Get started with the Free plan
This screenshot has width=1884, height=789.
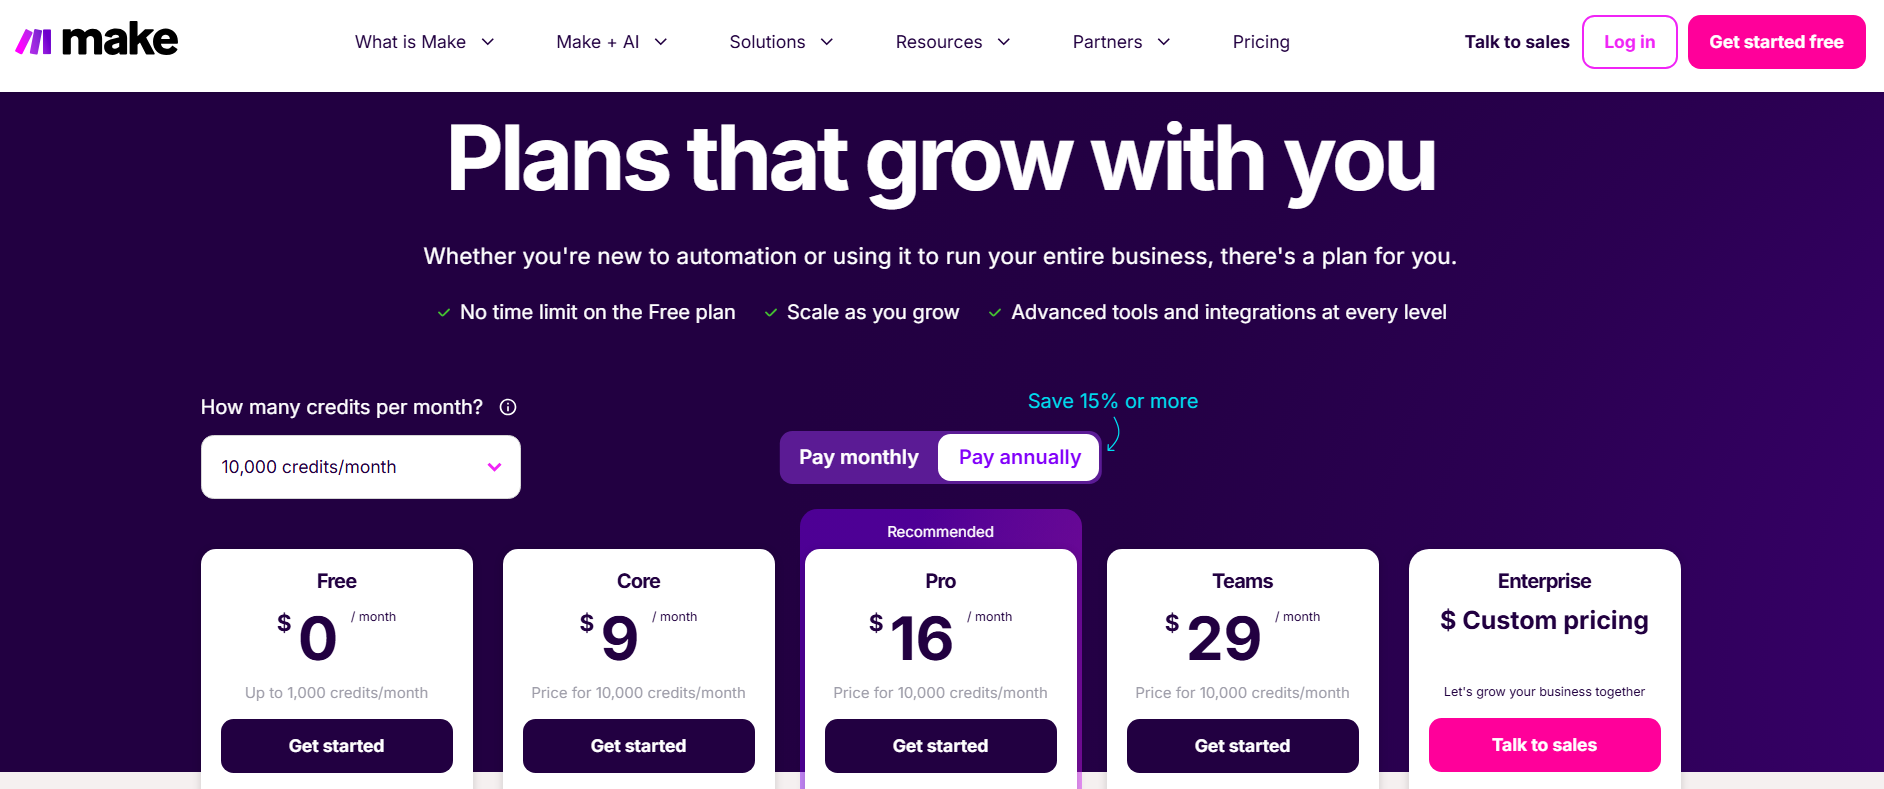pos(337,746)
